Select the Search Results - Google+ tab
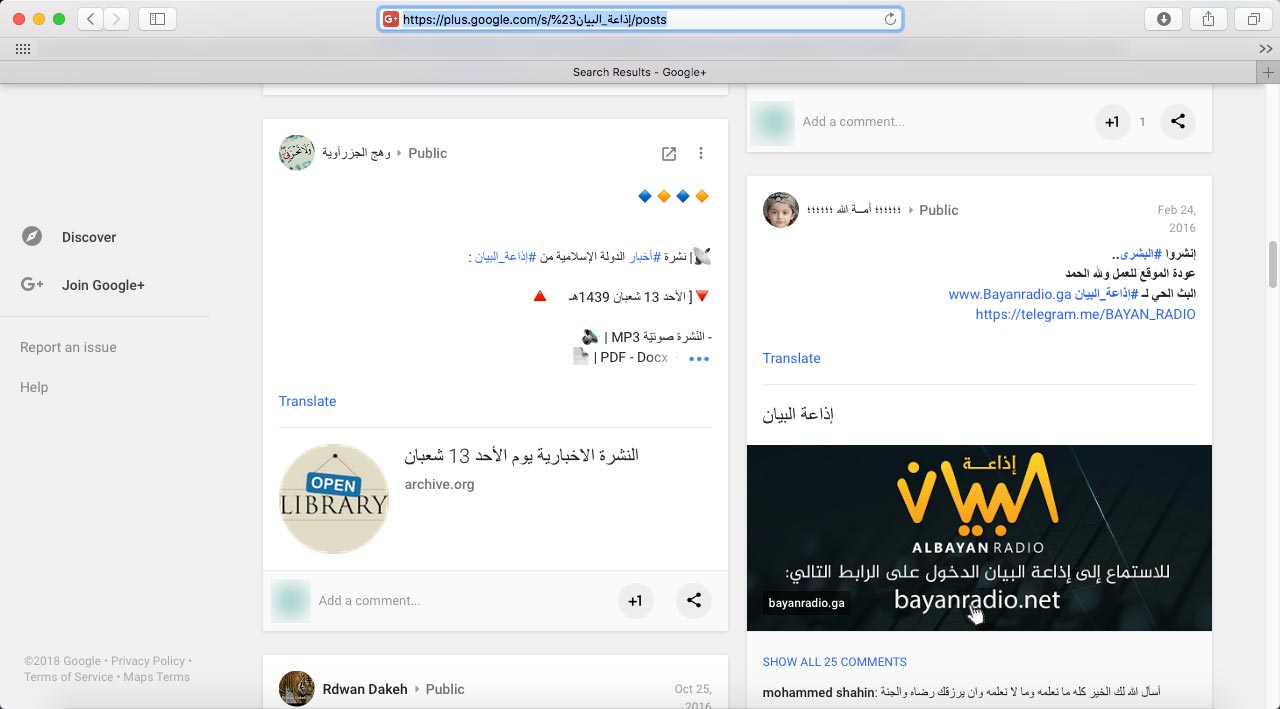This screenshot has height=709, width=1280. 640,72
